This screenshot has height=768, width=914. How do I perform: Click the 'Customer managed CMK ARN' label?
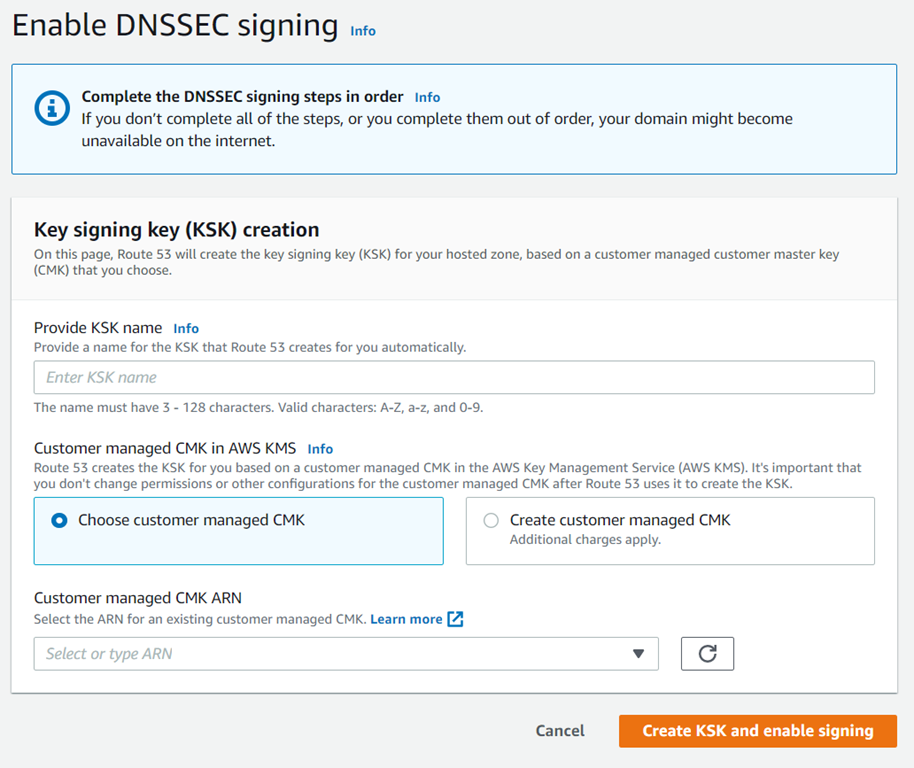[137, 598]
